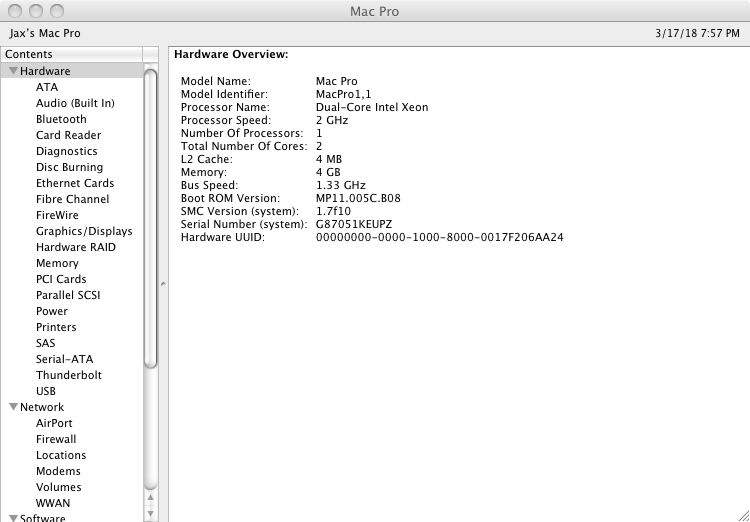This screenshot has width=750, height=522.
Task: Click the SMC Version value 1.7f10
Action: pyautogui.click(x=333, y=211)
